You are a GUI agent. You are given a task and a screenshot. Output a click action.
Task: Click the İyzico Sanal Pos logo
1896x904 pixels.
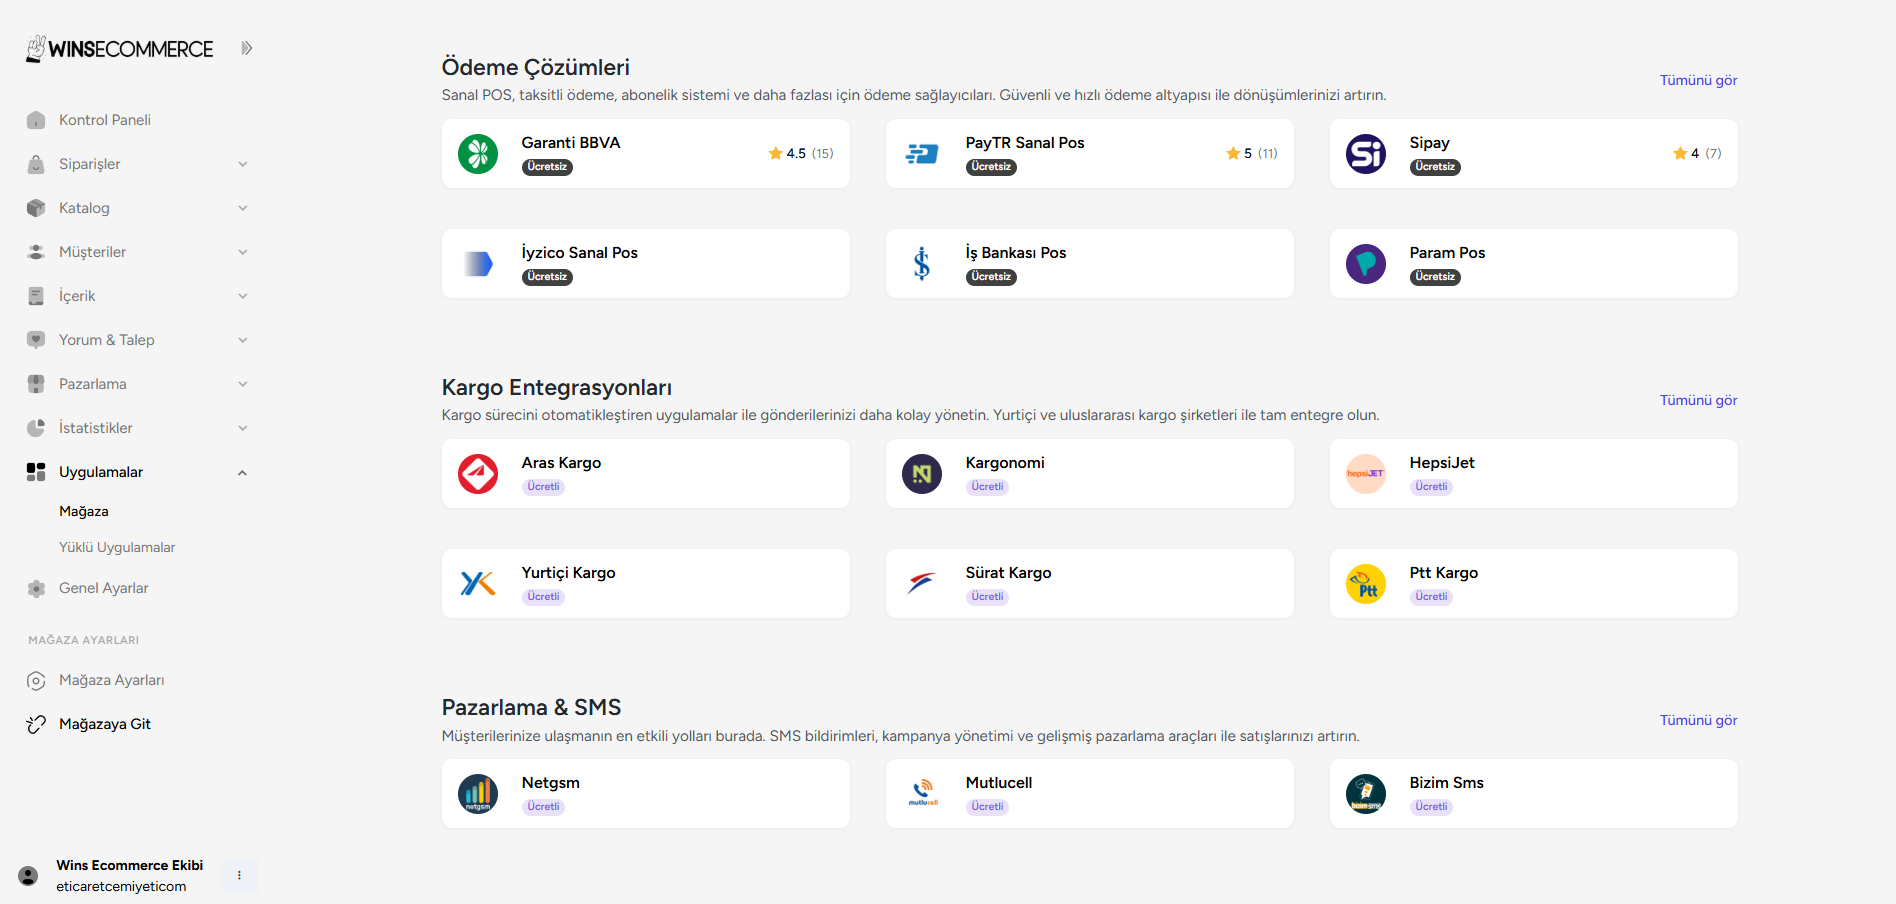pyautogui.click(x=478, y=264)
